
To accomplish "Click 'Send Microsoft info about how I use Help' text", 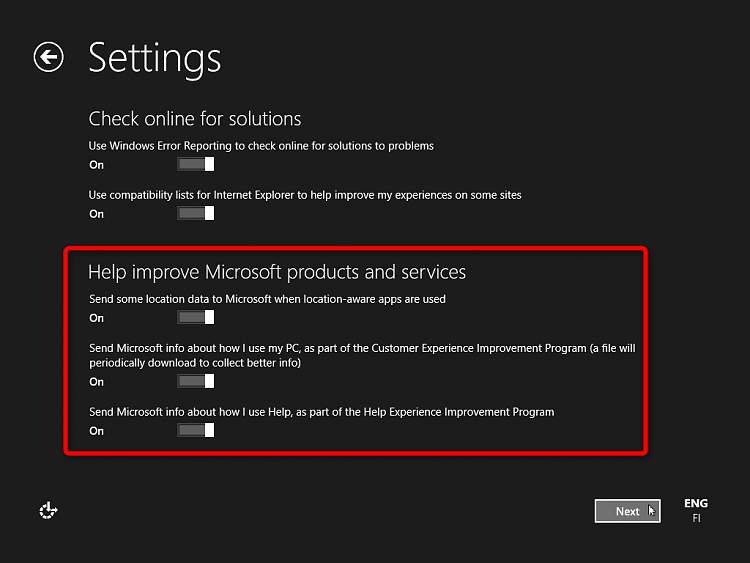I will pyautogui.click(x=321, y=412).
